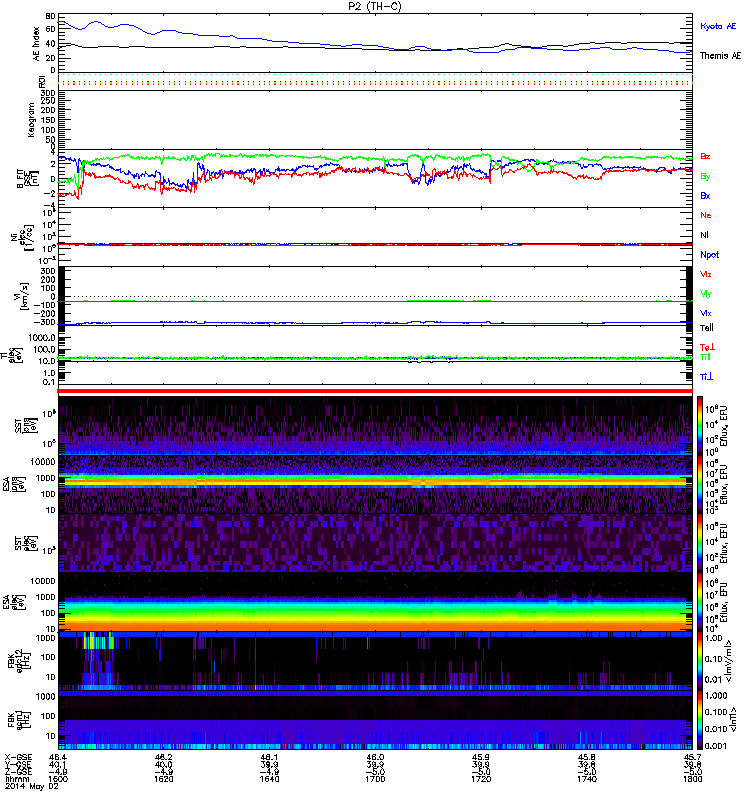
Task: Click the FBK scm [Hz] axis label
Action: 17,718
